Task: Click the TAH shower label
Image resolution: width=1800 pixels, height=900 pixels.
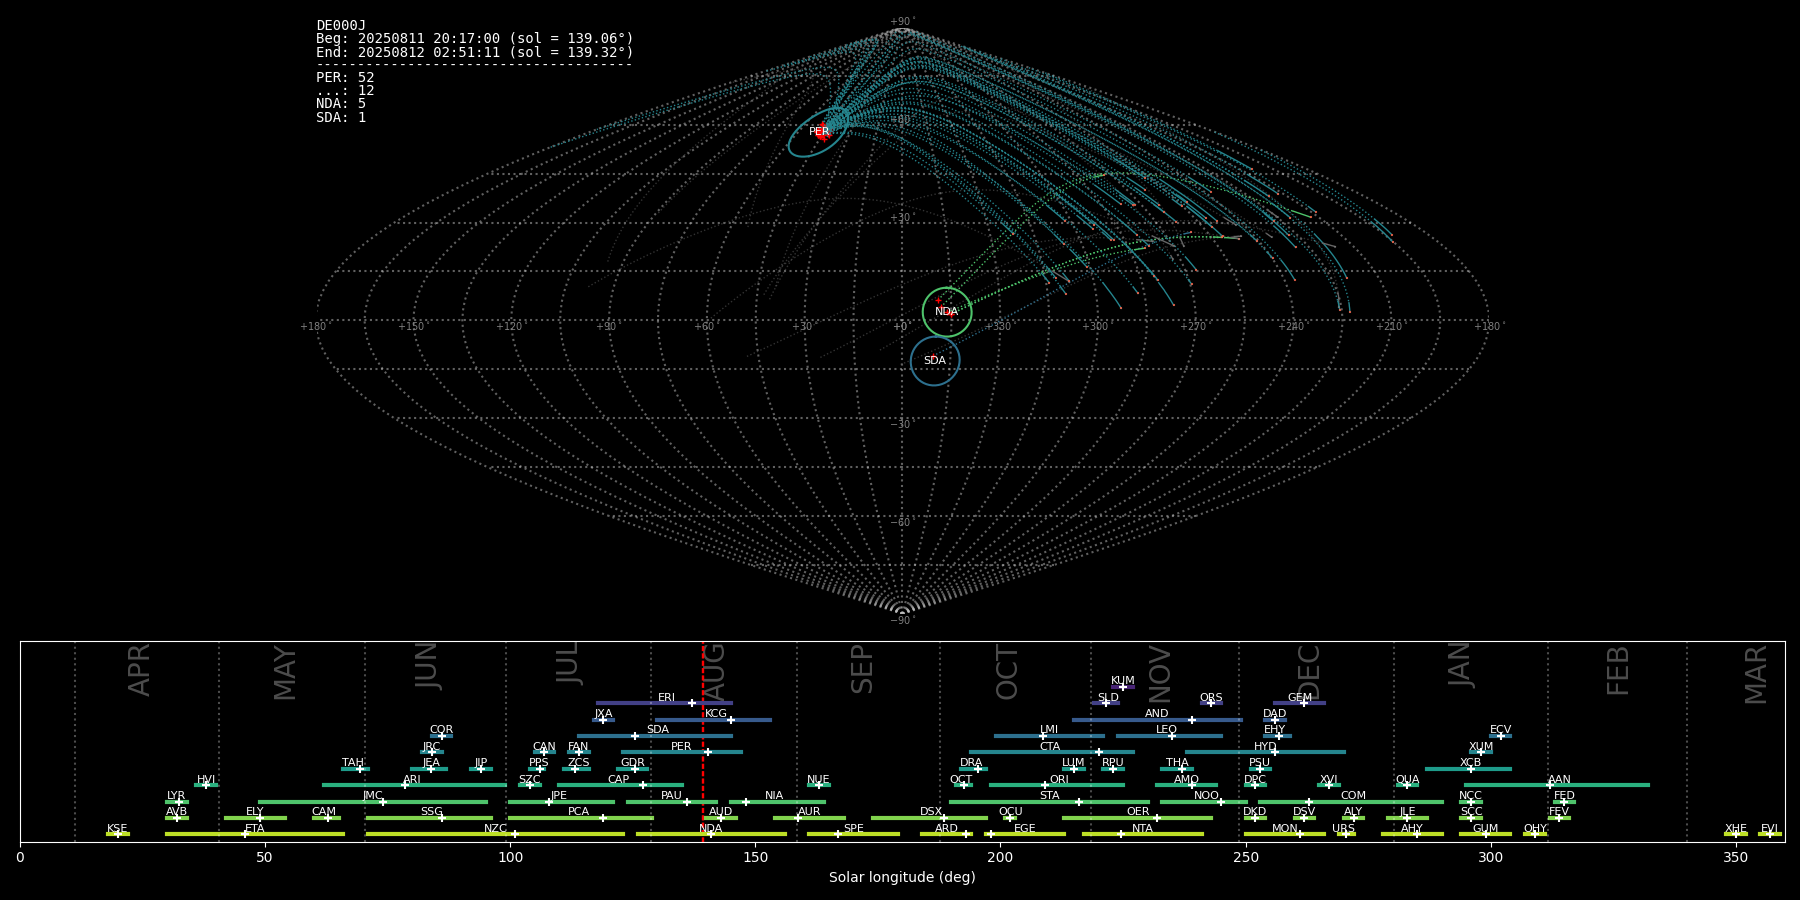Action: pos(353,762)
